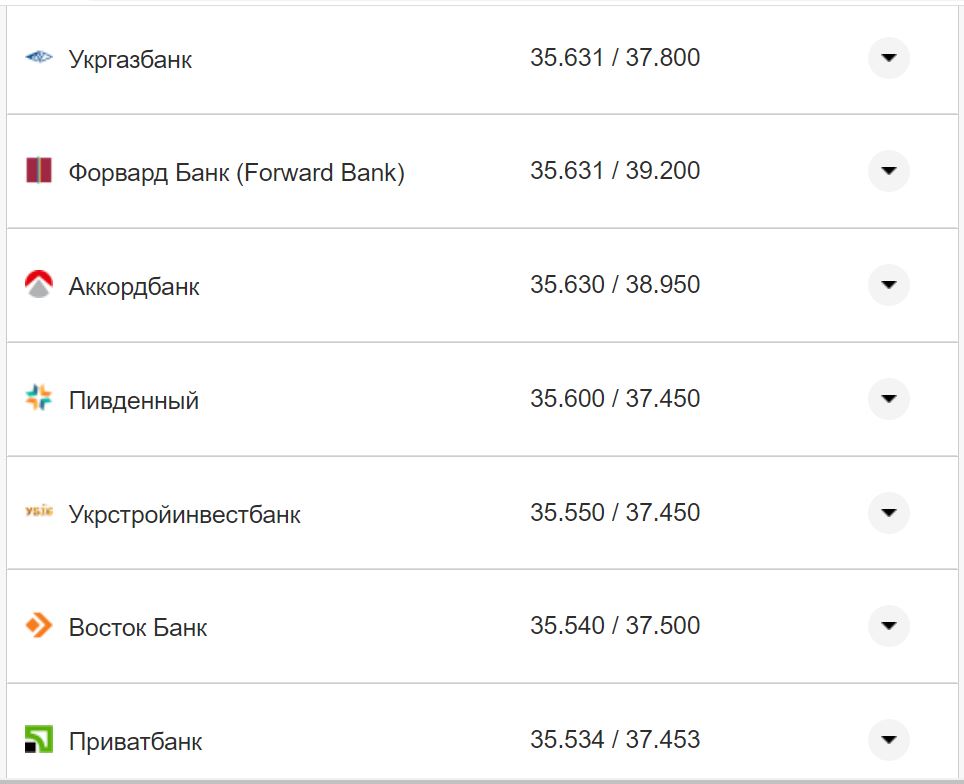Expand the Пивденный rate details

click(x=888, y=399)
